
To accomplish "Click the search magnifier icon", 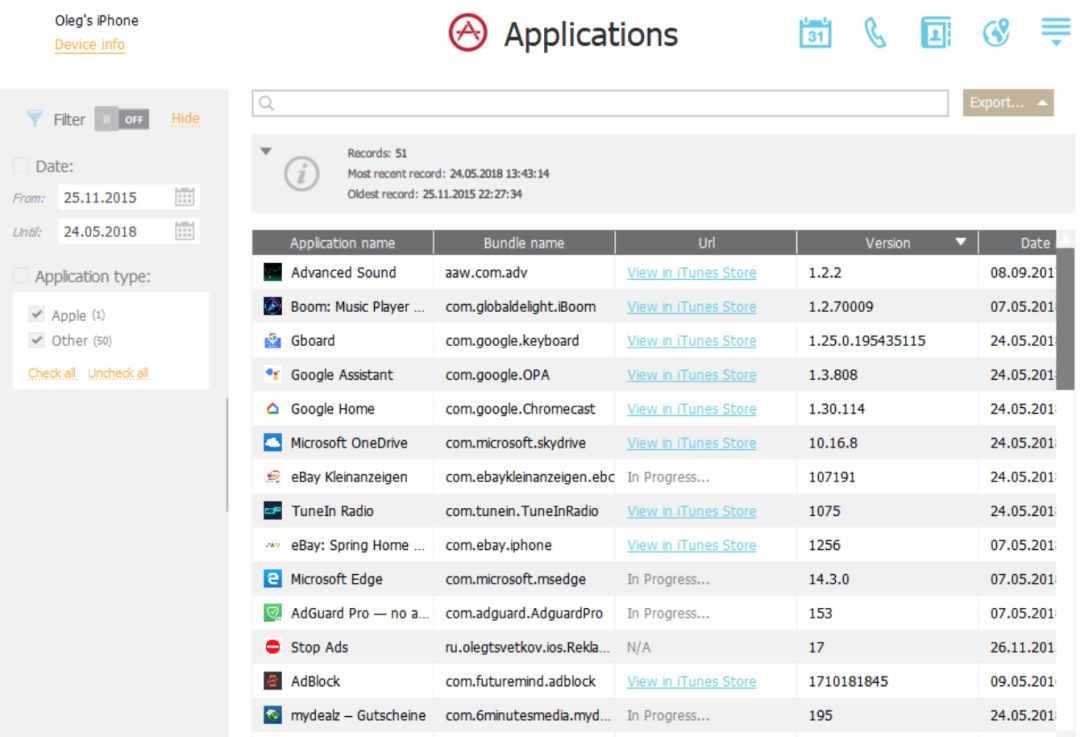I will (267, 103).
